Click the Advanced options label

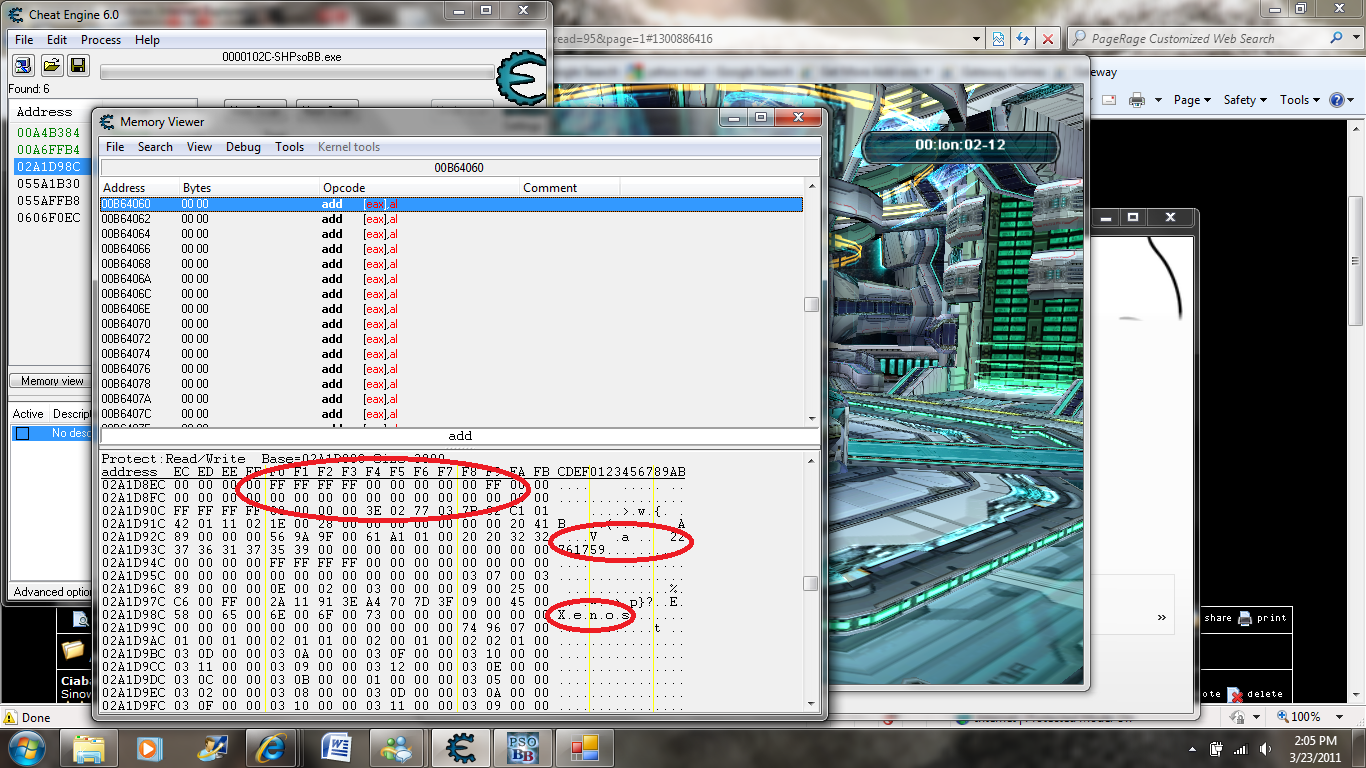pyautogui.click(x=52, y=592)
